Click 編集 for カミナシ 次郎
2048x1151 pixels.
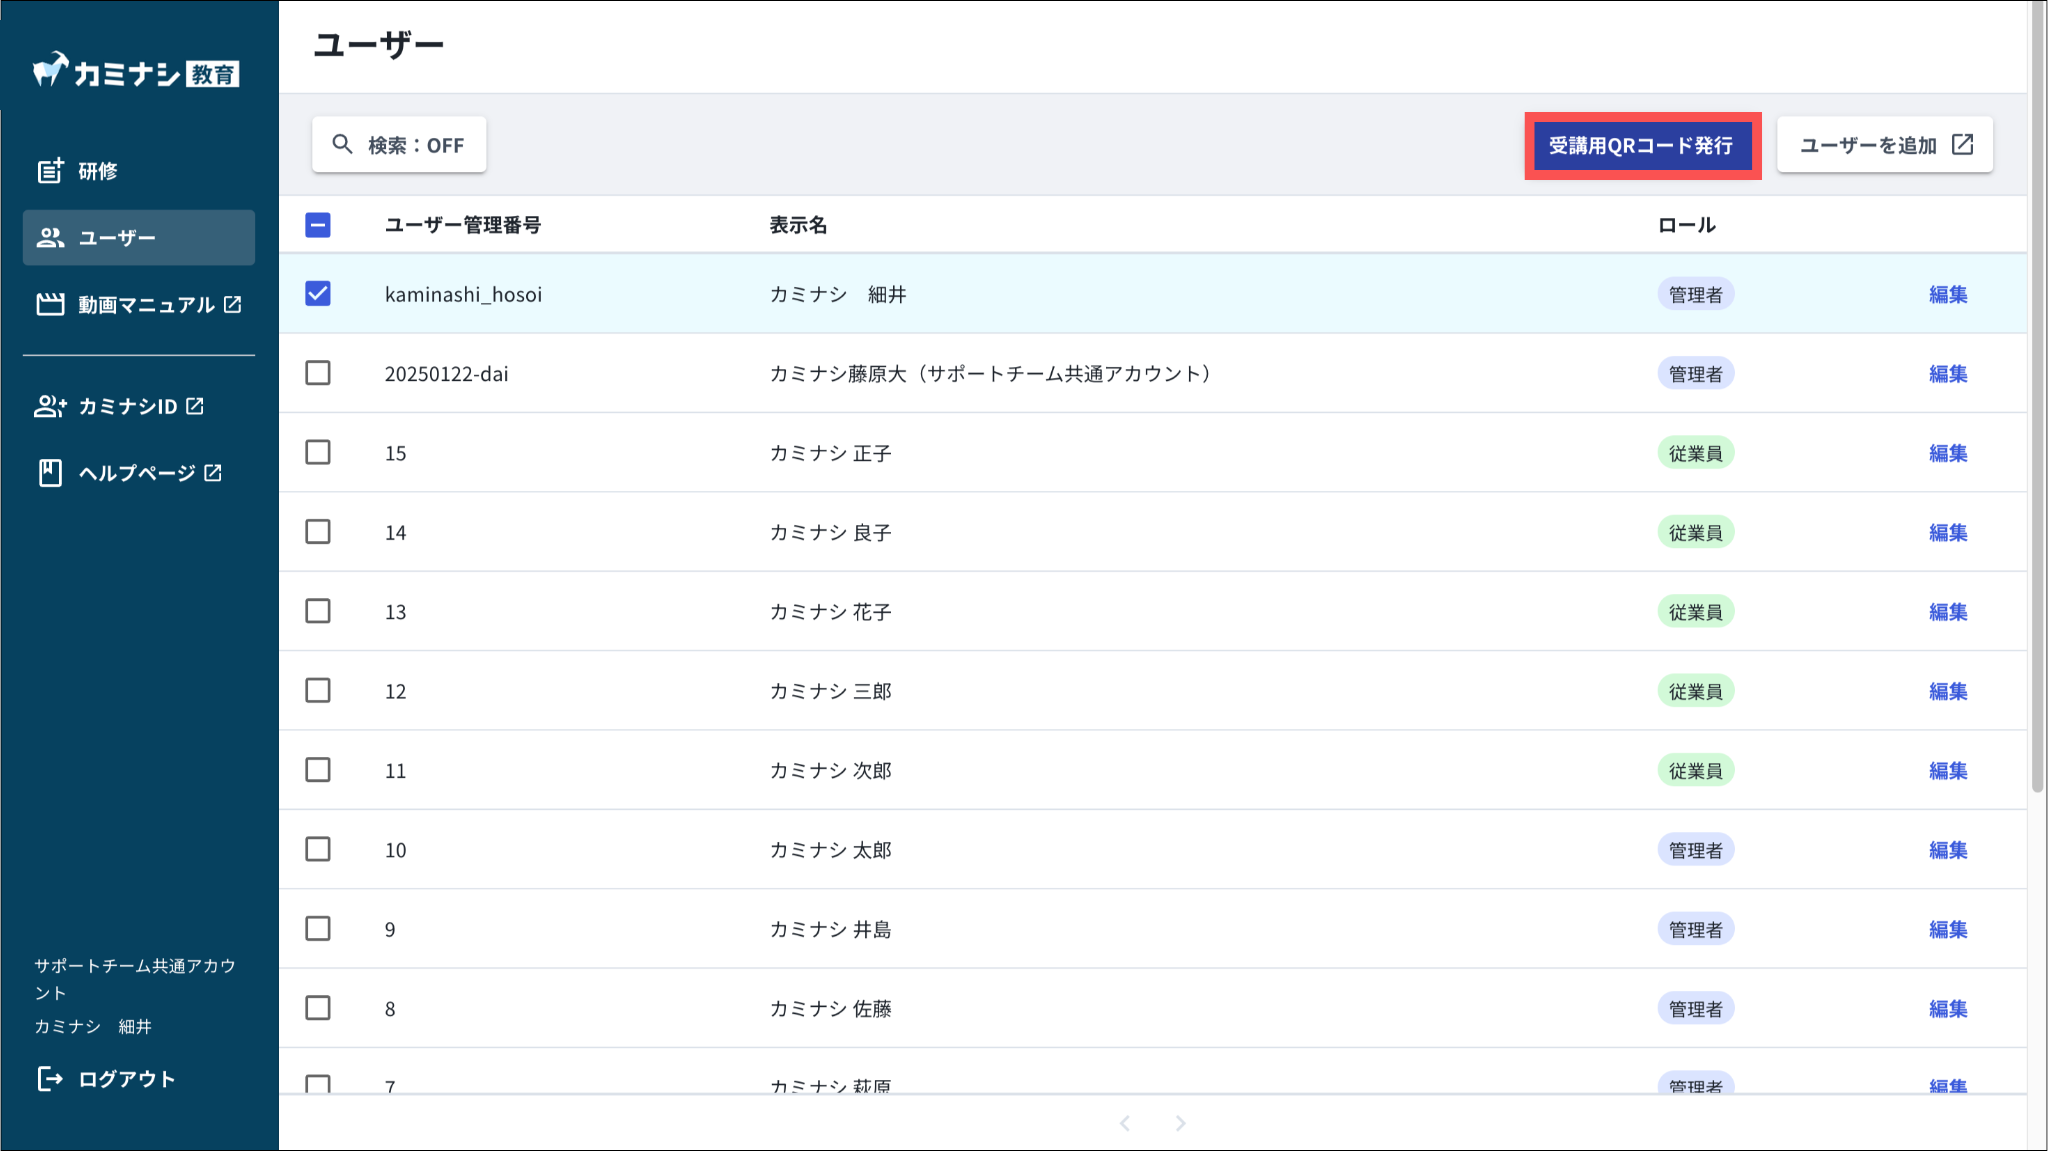click(x=1948, y=770)
